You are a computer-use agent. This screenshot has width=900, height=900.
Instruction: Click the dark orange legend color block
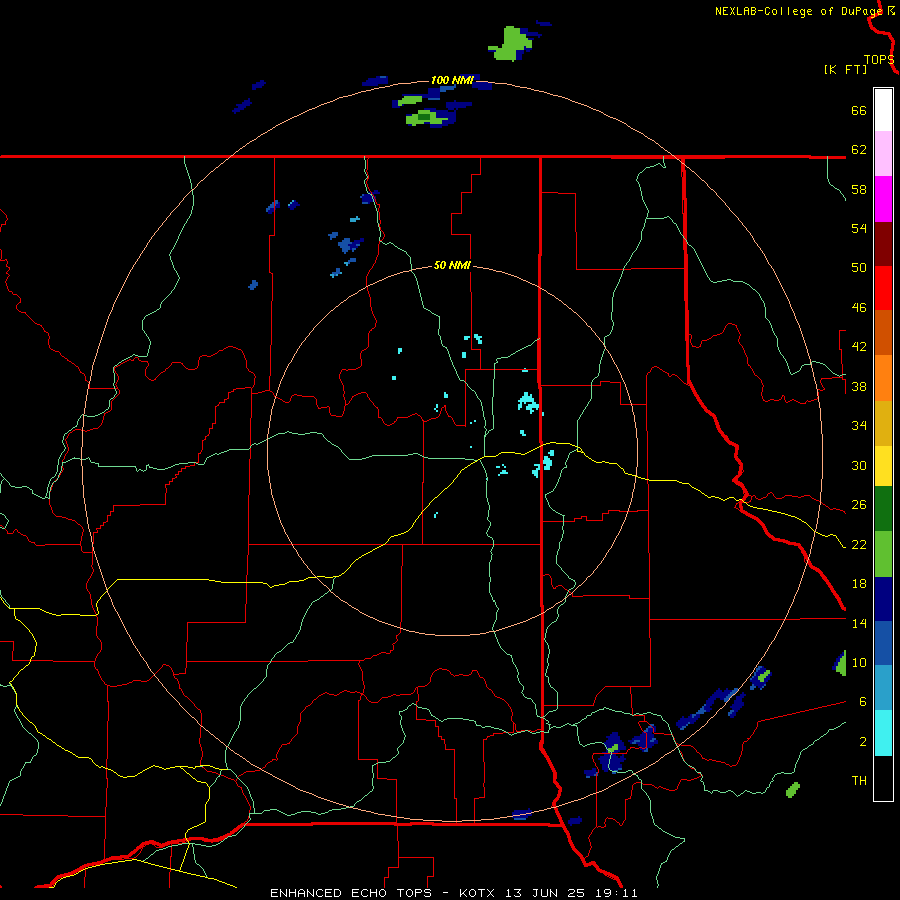pyautogui.click(x=883, y=332)
